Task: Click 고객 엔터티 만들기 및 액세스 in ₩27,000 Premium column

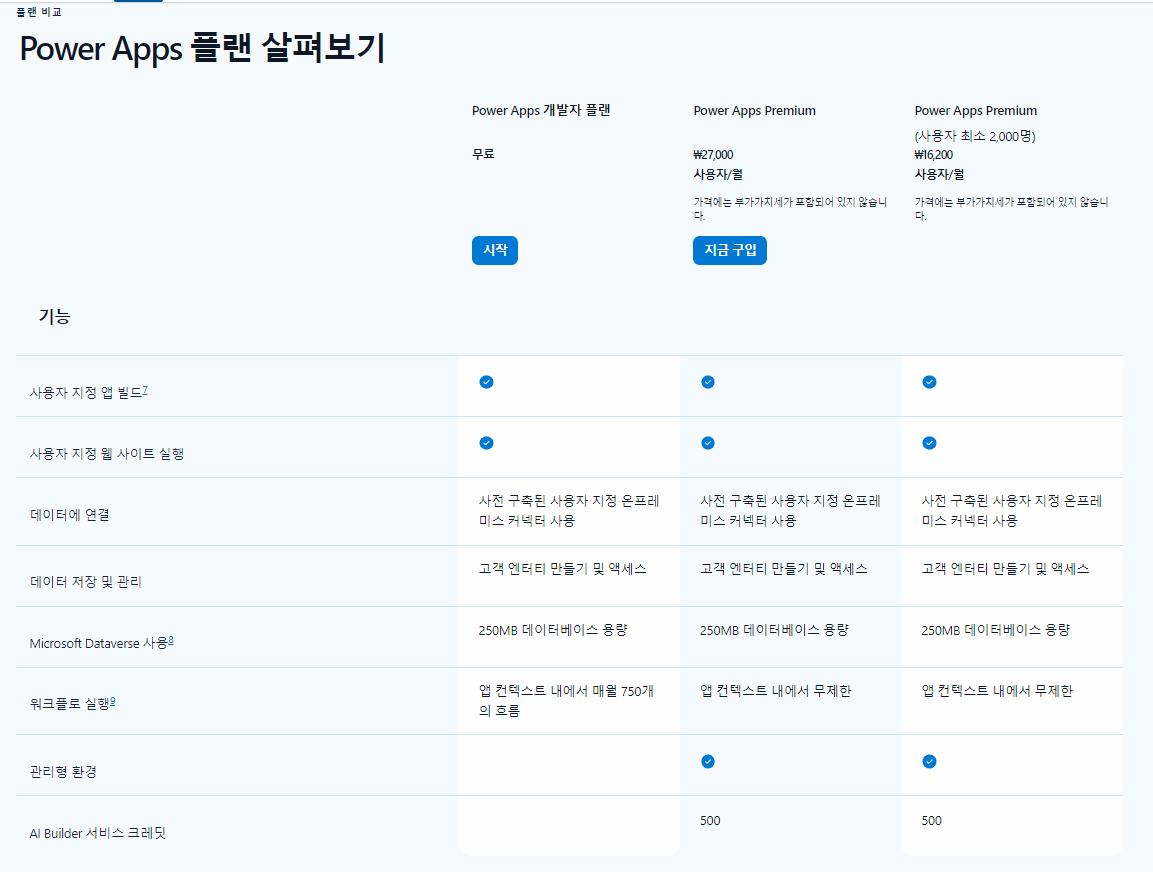Action: click(x=784, y=568)
